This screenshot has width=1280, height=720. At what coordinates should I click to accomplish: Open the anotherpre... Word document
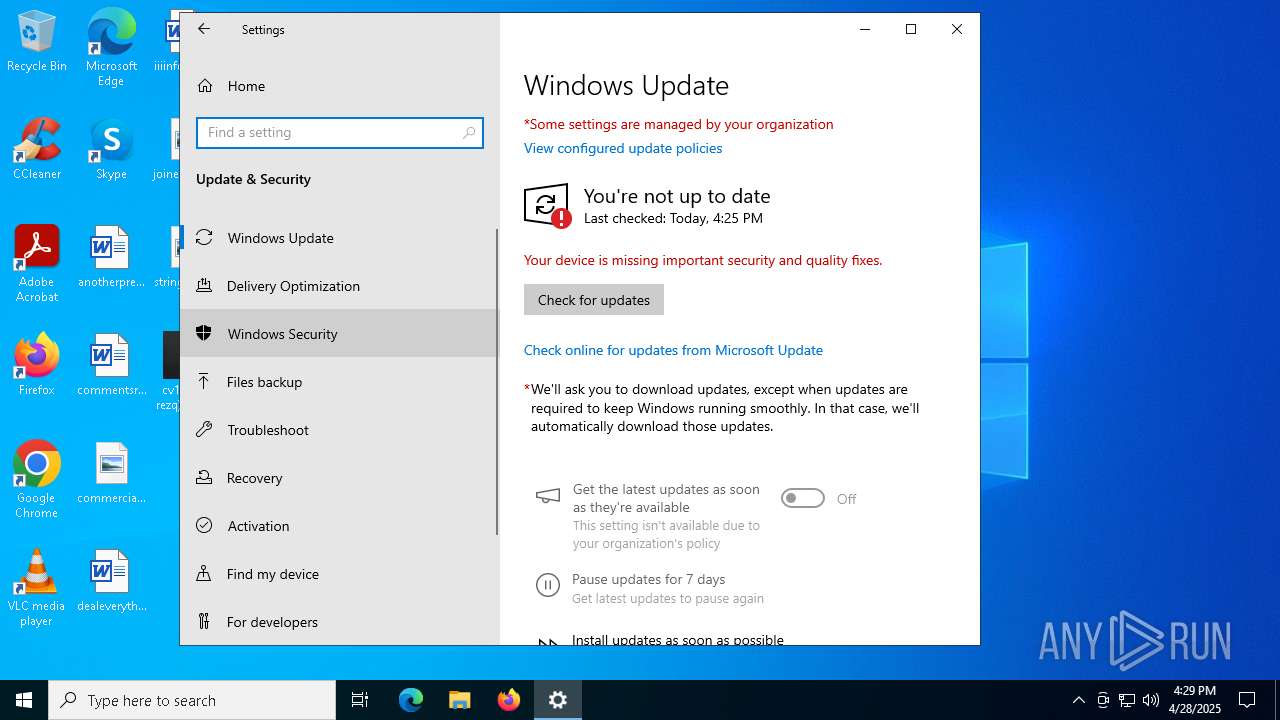(x=111, y=256)
